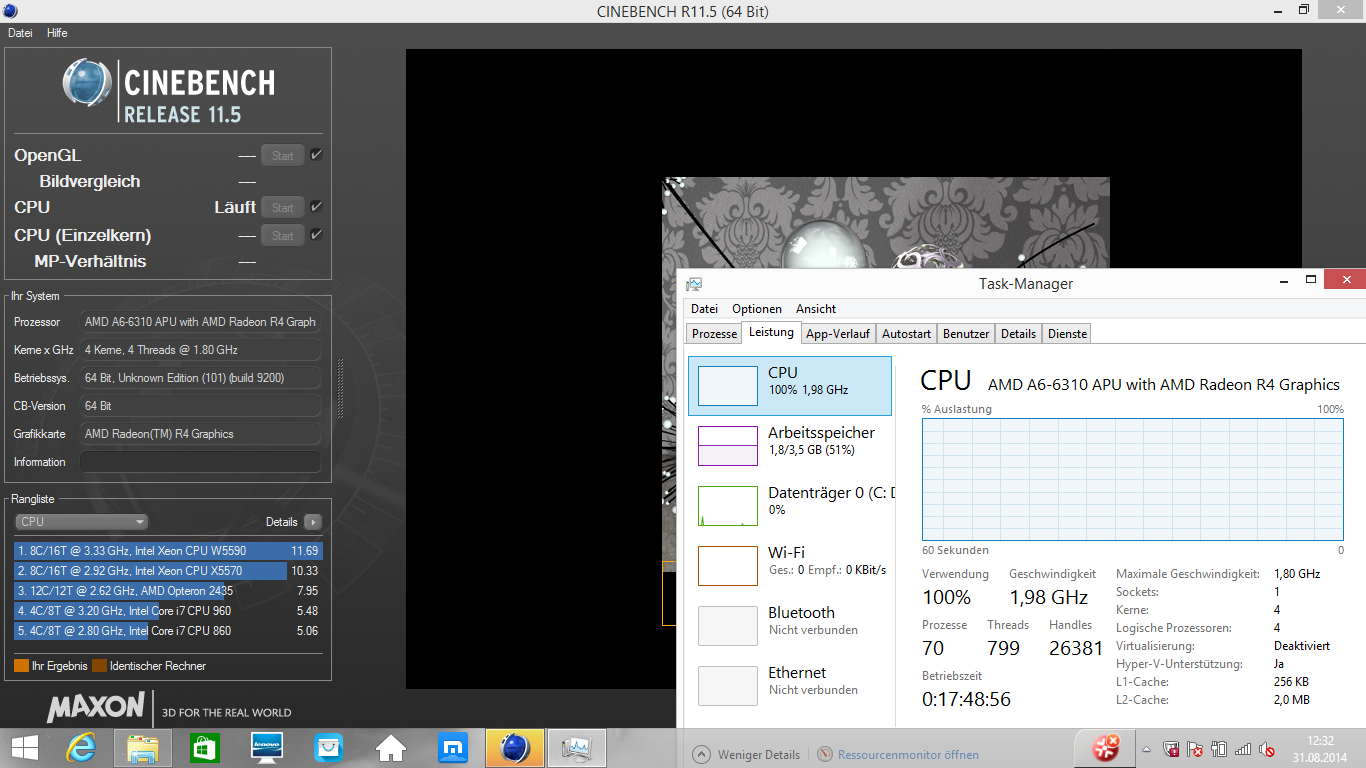
Task: Click the Ressourcenmonitor öffnen link
Action: 908,755
